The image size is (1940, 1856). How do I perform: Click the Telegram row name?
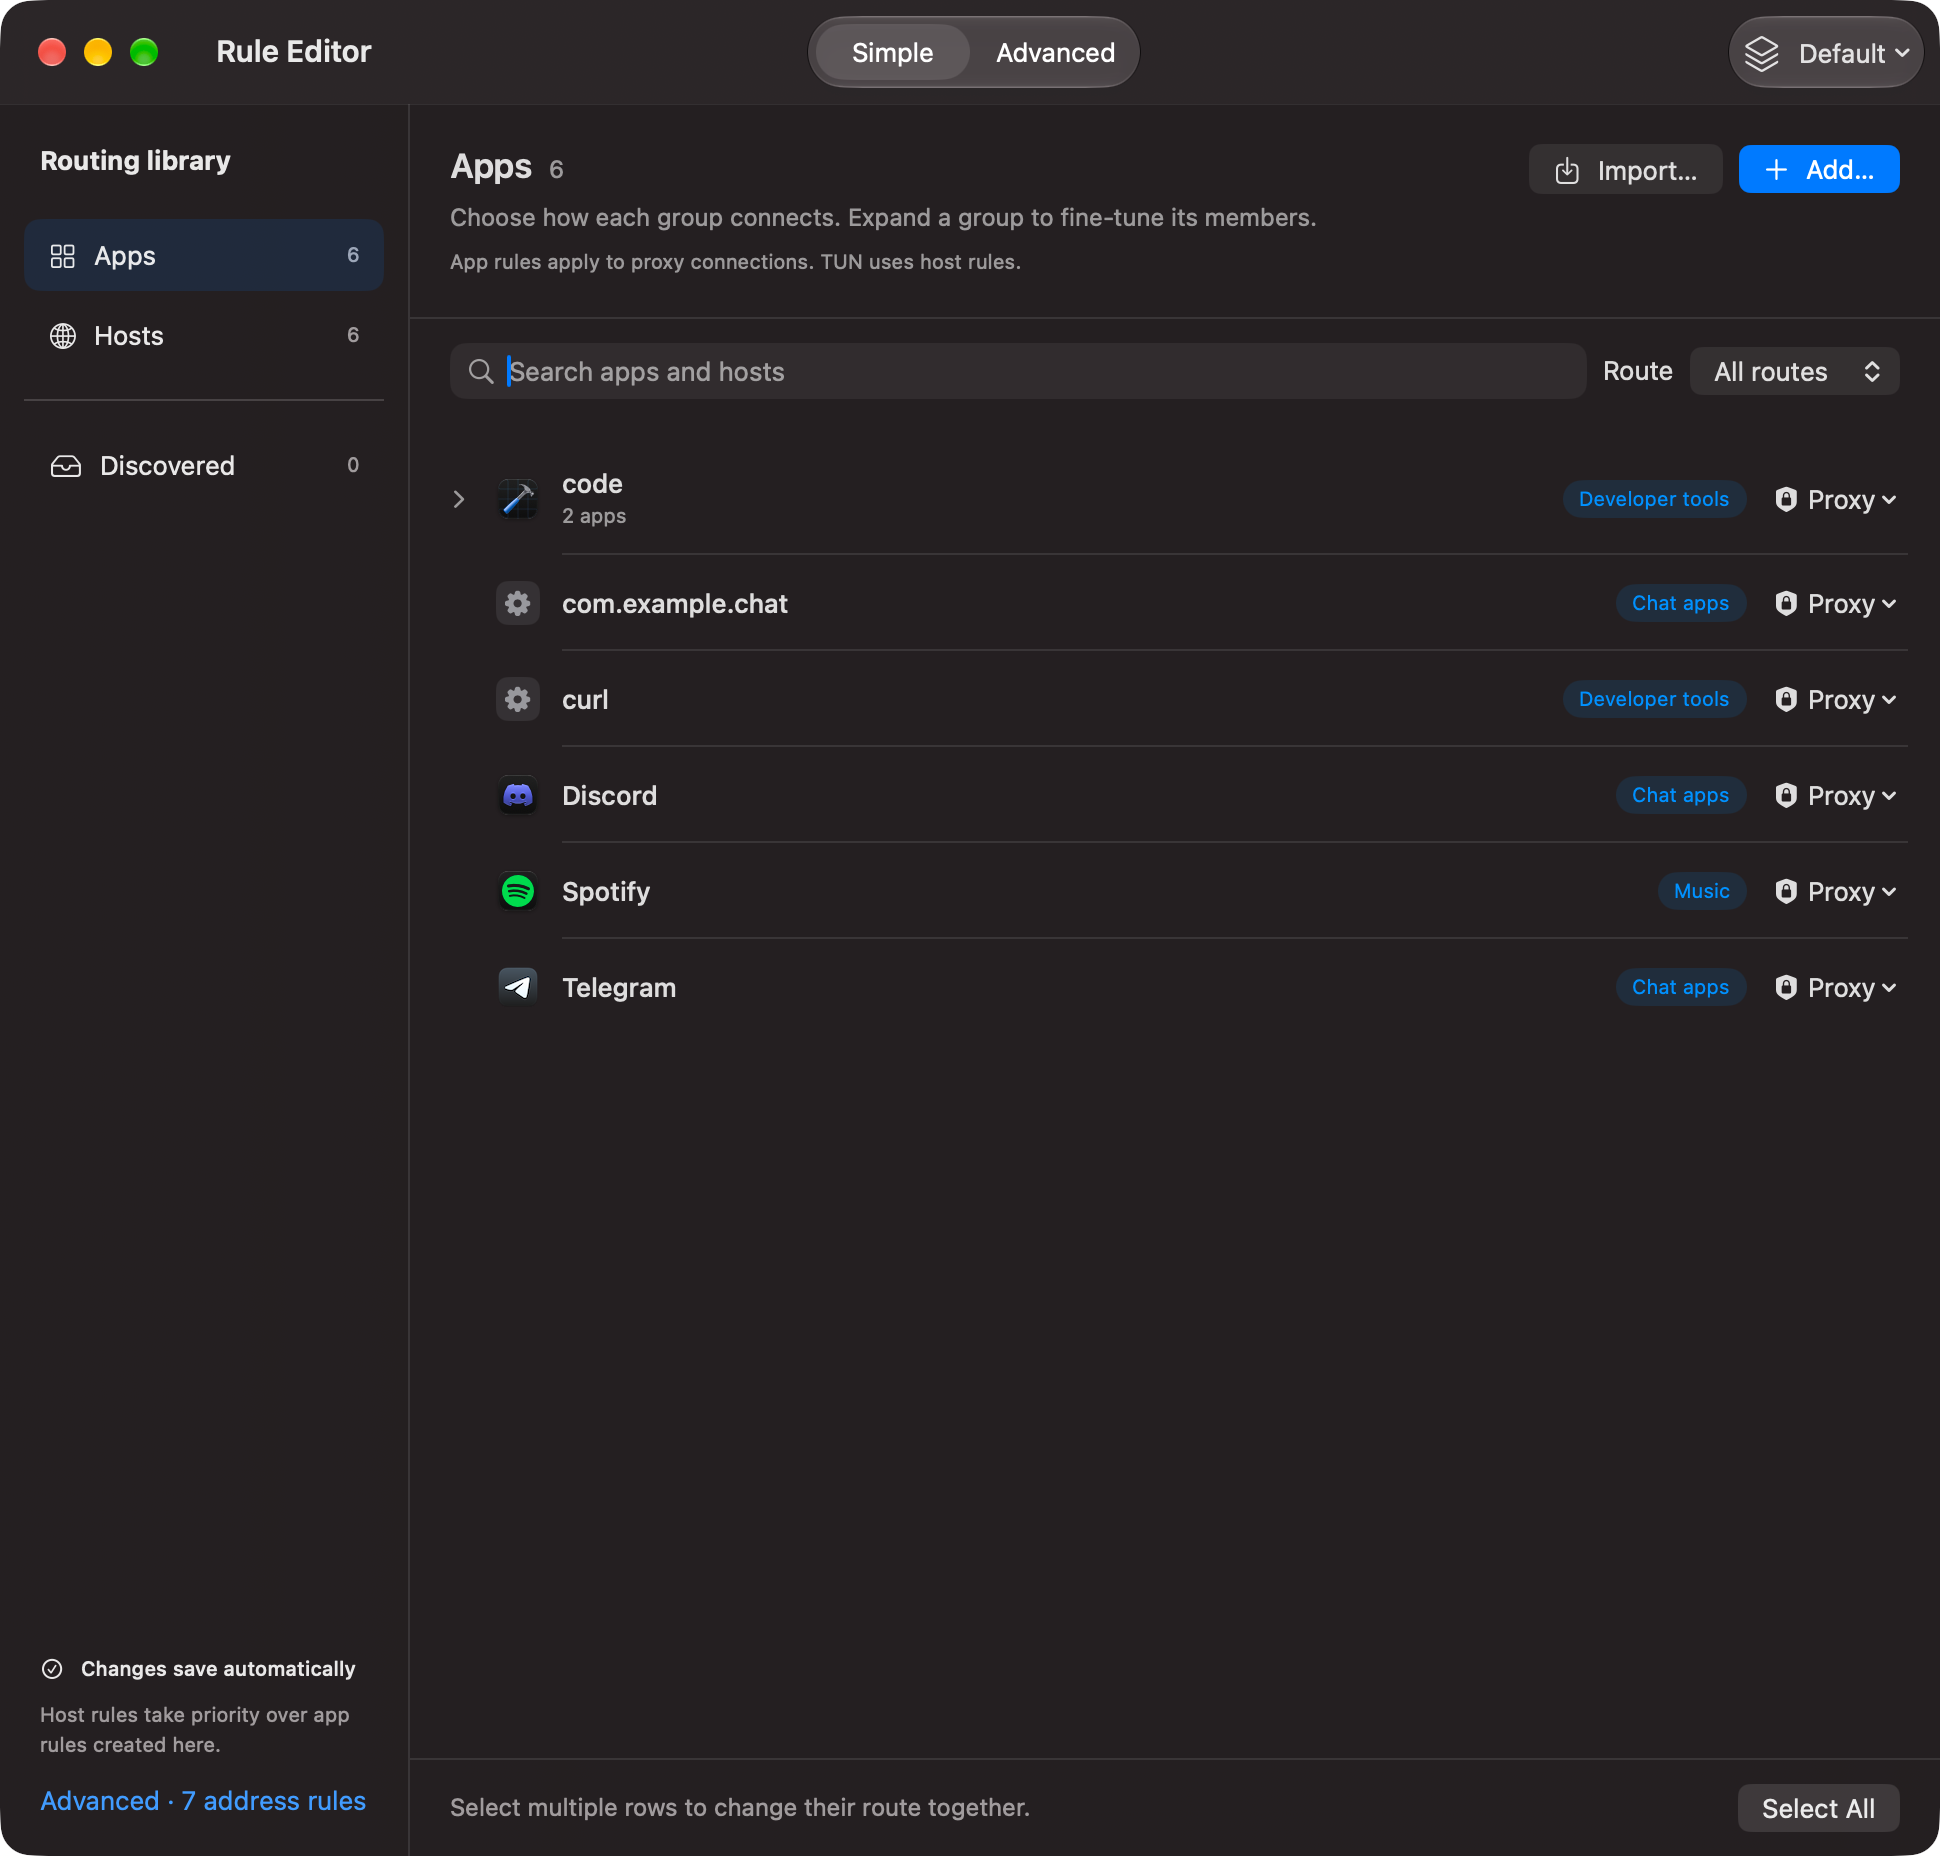pyautogui.click(x=619, y=987)
